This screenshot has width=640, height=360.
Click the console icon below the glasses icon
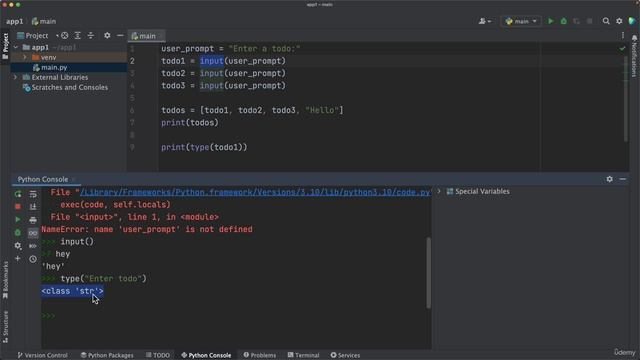click(x=33, y=246)
